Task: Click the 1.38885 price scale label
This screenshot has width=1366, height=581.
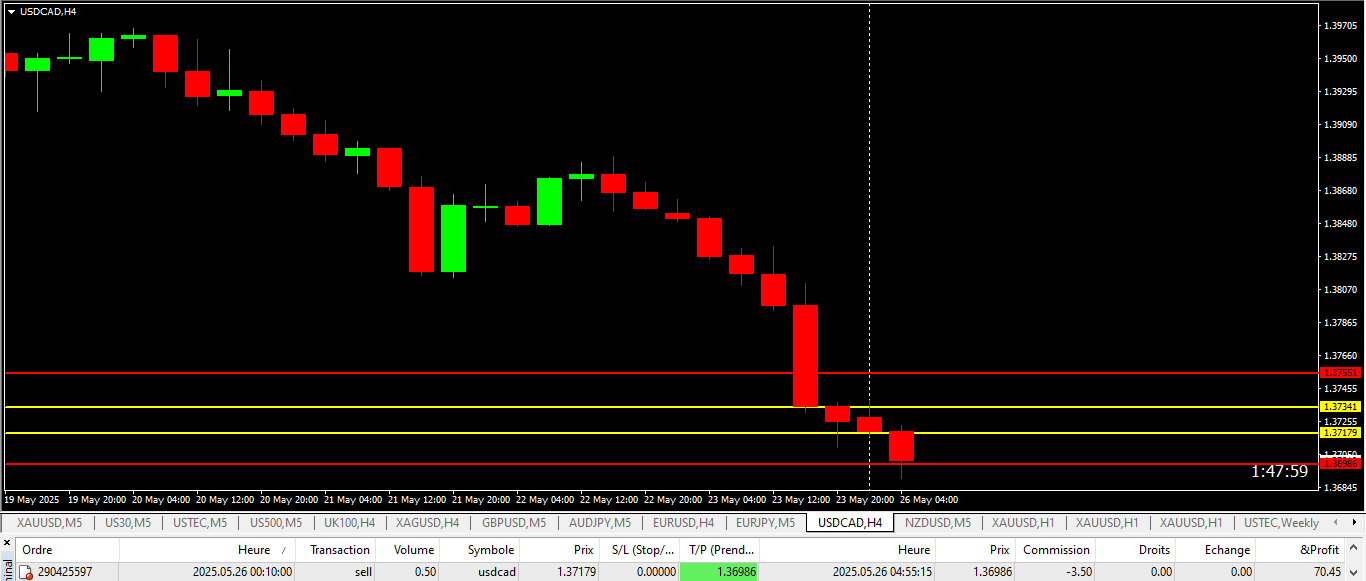Action: 1340,158
